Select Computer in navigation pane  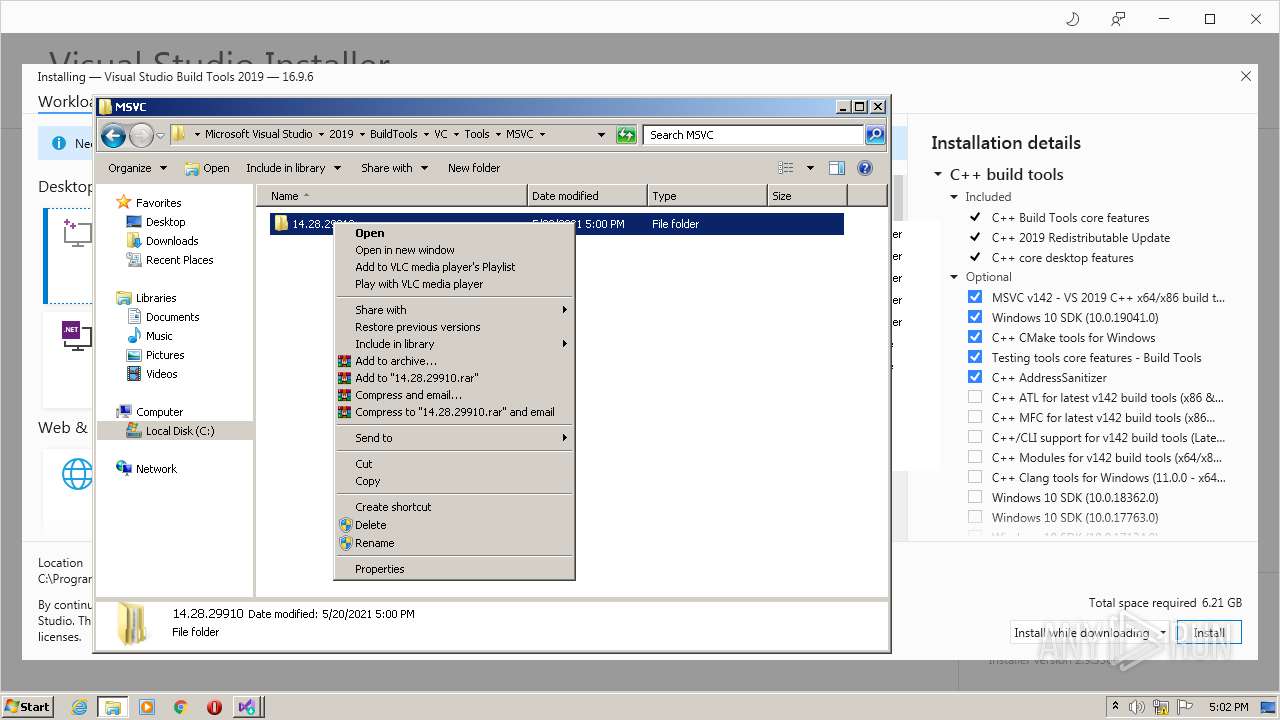coord(160,412)
